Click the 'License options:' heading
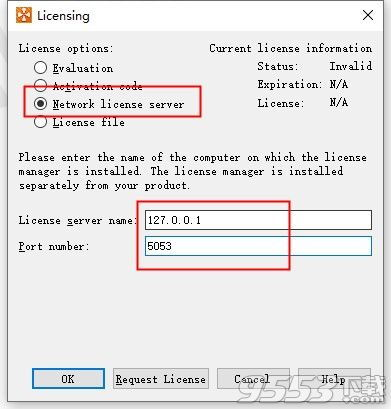The image size is (391, 409). pyautogui.click(x=66, y=48)
